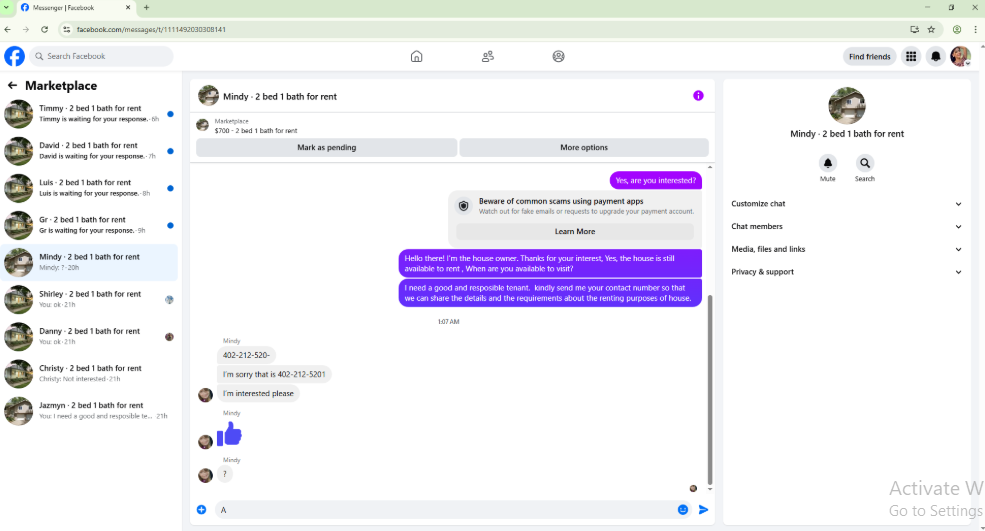Open Jazmyn's 2 bed 1 bath conversation
The width and height of the screenshot is (985, 531).
point(89,410)
